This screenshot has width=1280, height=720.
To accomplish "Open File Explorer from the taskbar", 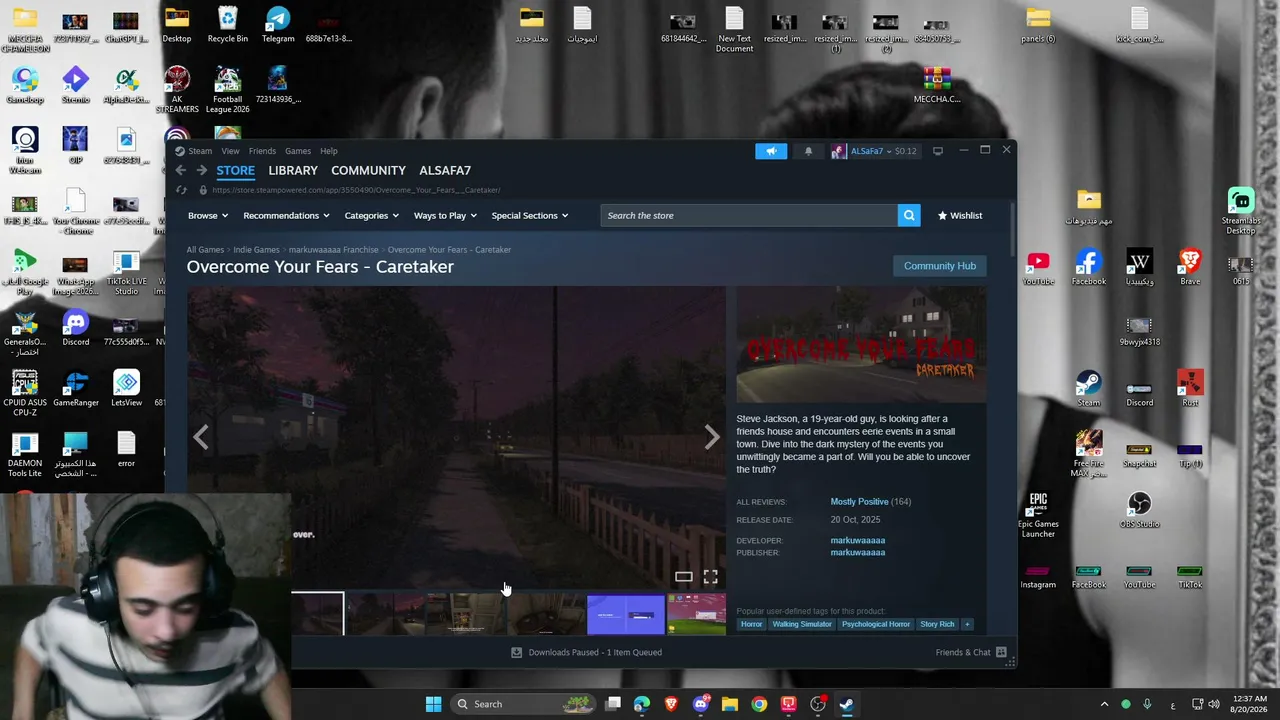I will pyautogui.click(x=730, y=704).
